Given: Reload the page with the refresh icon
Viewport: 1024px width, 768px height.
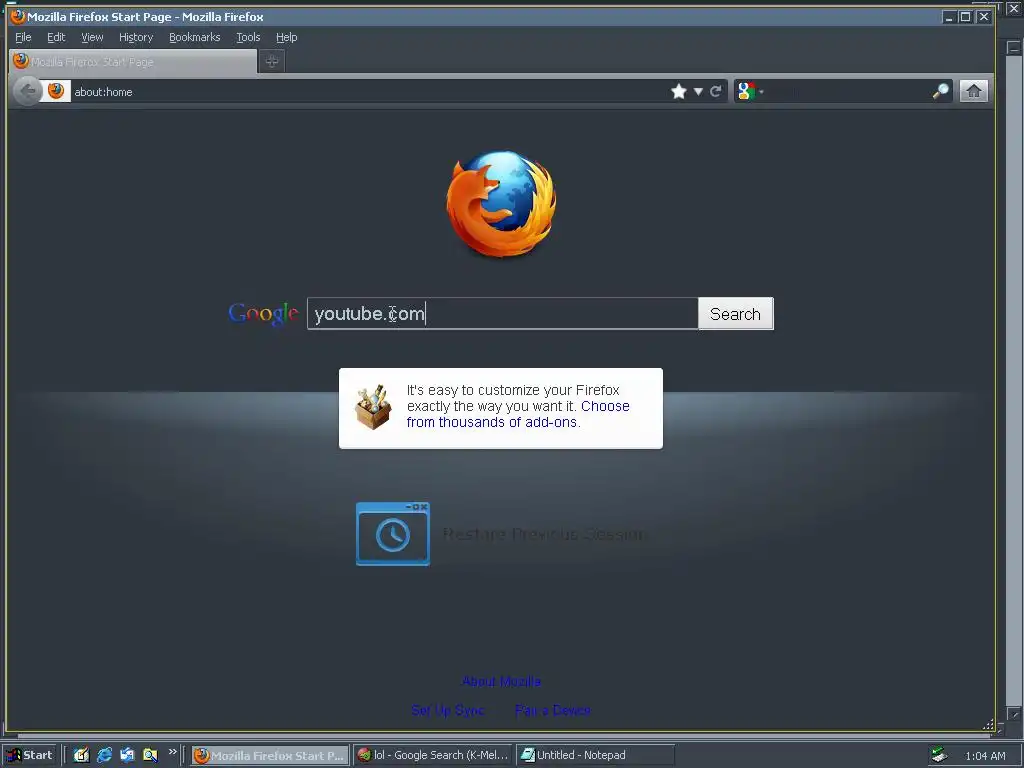Looking at the screenshot, I should pyautogui.click(x=716, y=91).
